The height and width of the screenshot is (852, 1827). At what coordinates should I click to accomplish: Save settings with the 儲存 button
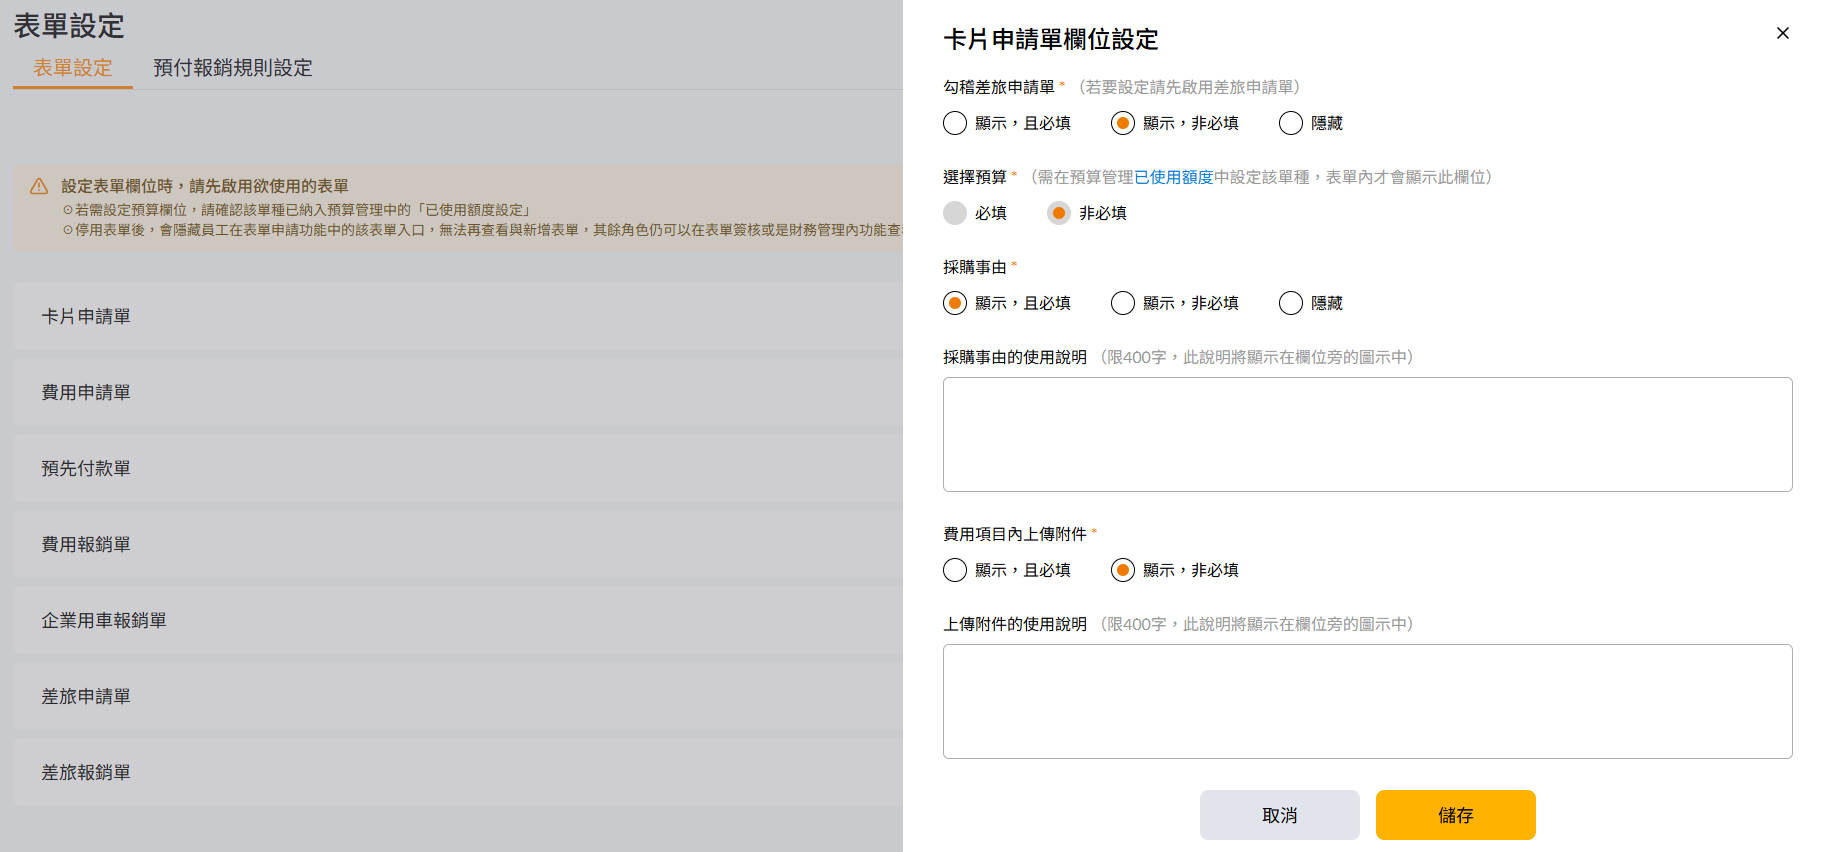[x=1456, y=815]
